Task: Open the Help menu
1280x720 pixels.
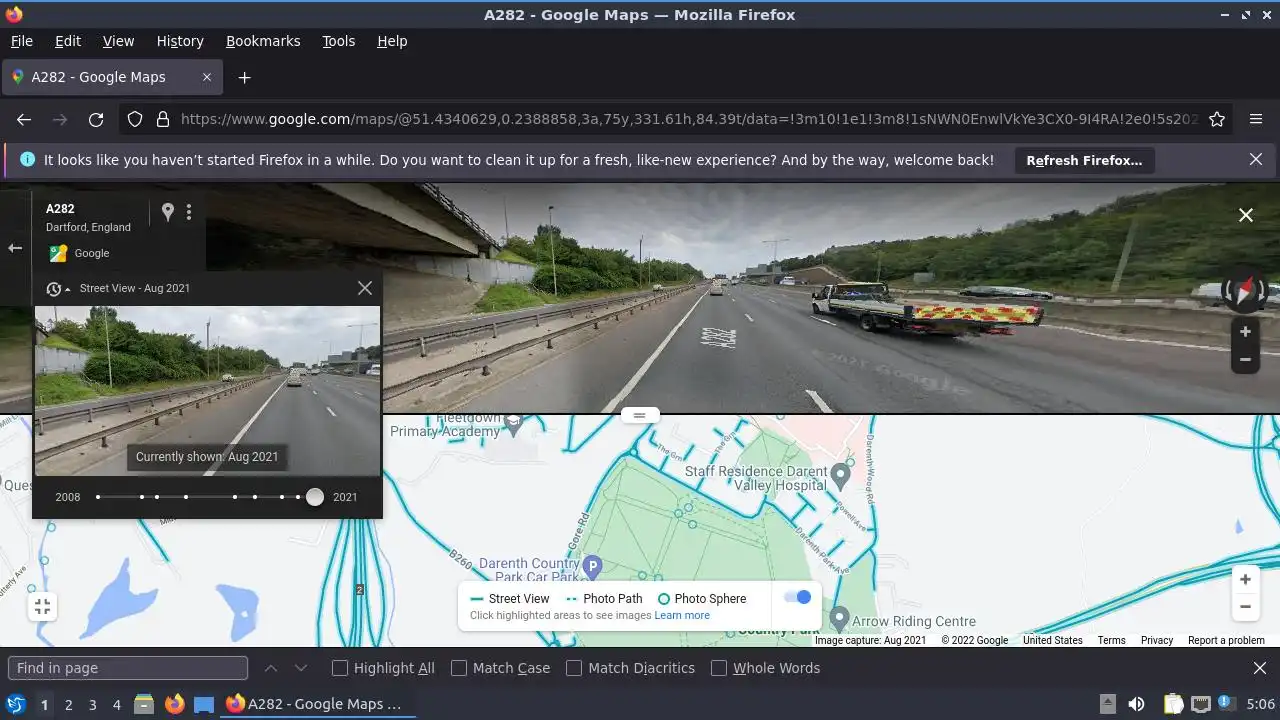Action: pyautogui.click(x=392, y=41)
